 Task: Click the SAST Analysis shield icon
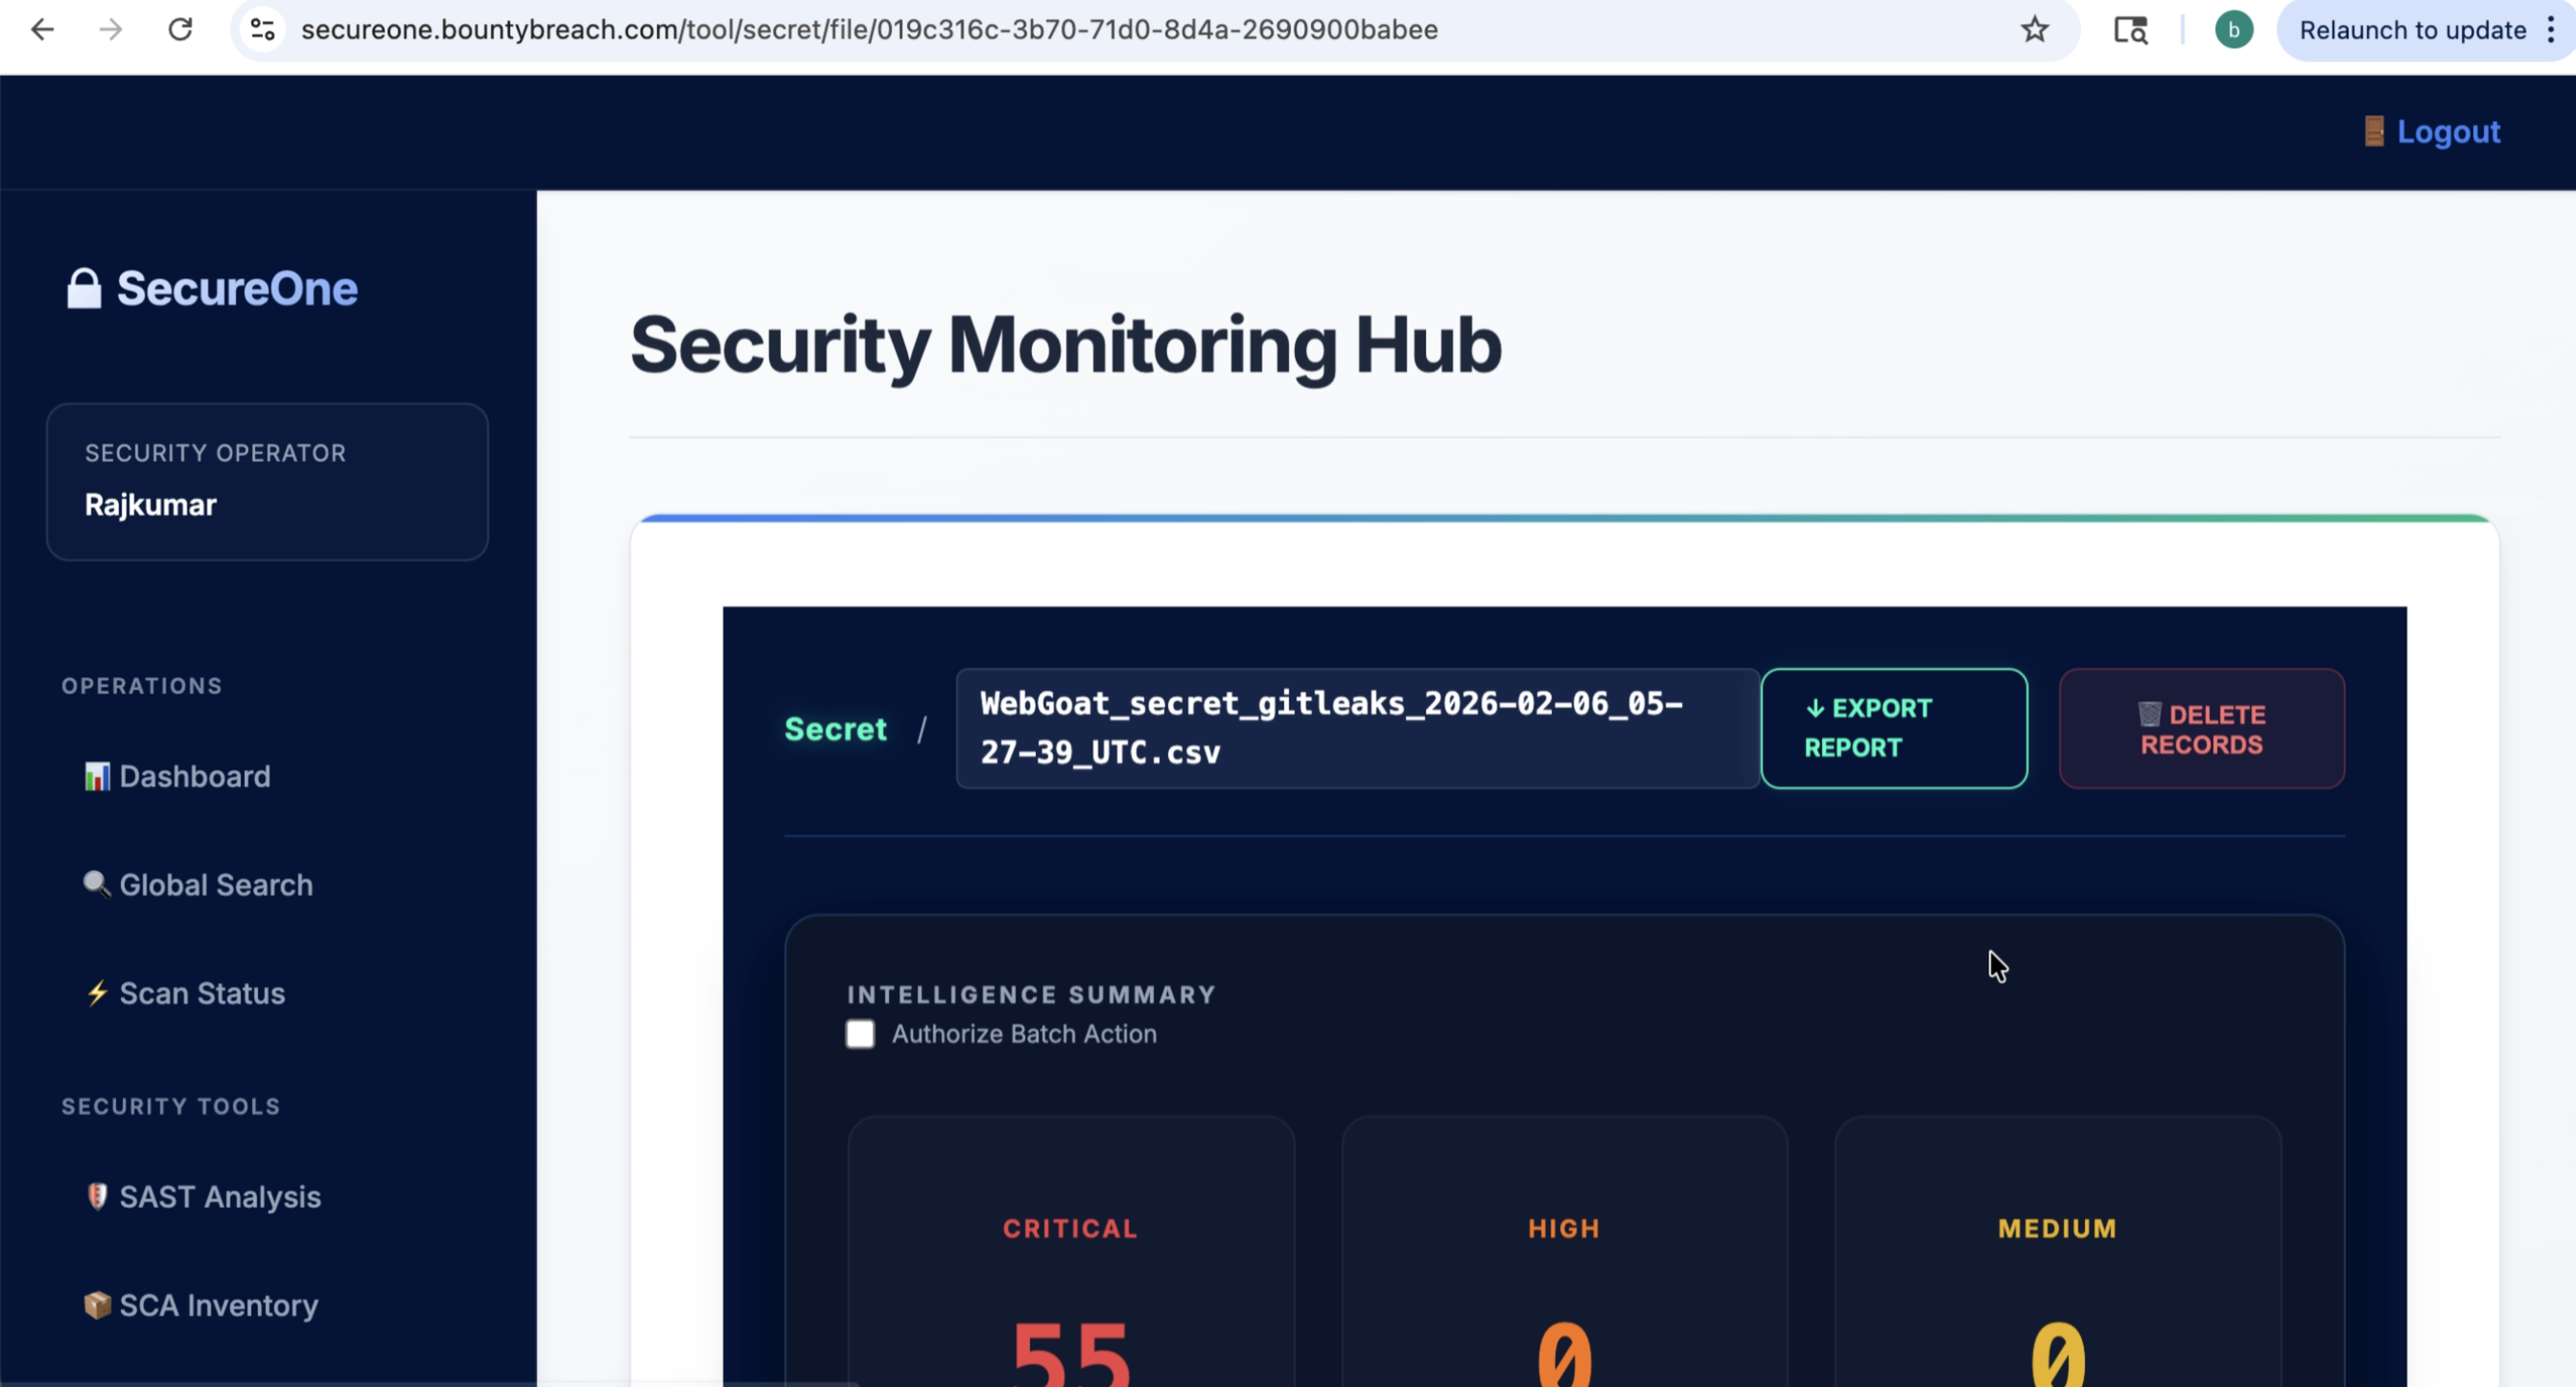coord(97,1196)
